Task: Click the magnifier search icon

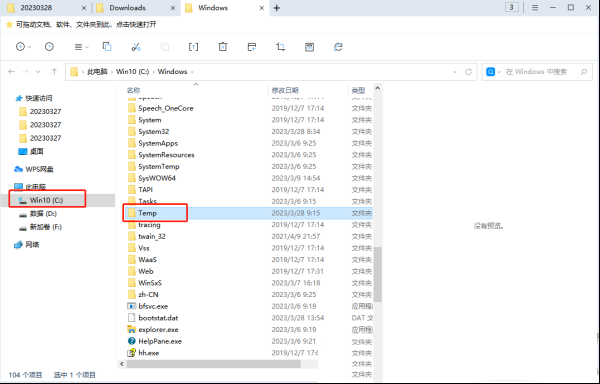Action: point(584,72)
